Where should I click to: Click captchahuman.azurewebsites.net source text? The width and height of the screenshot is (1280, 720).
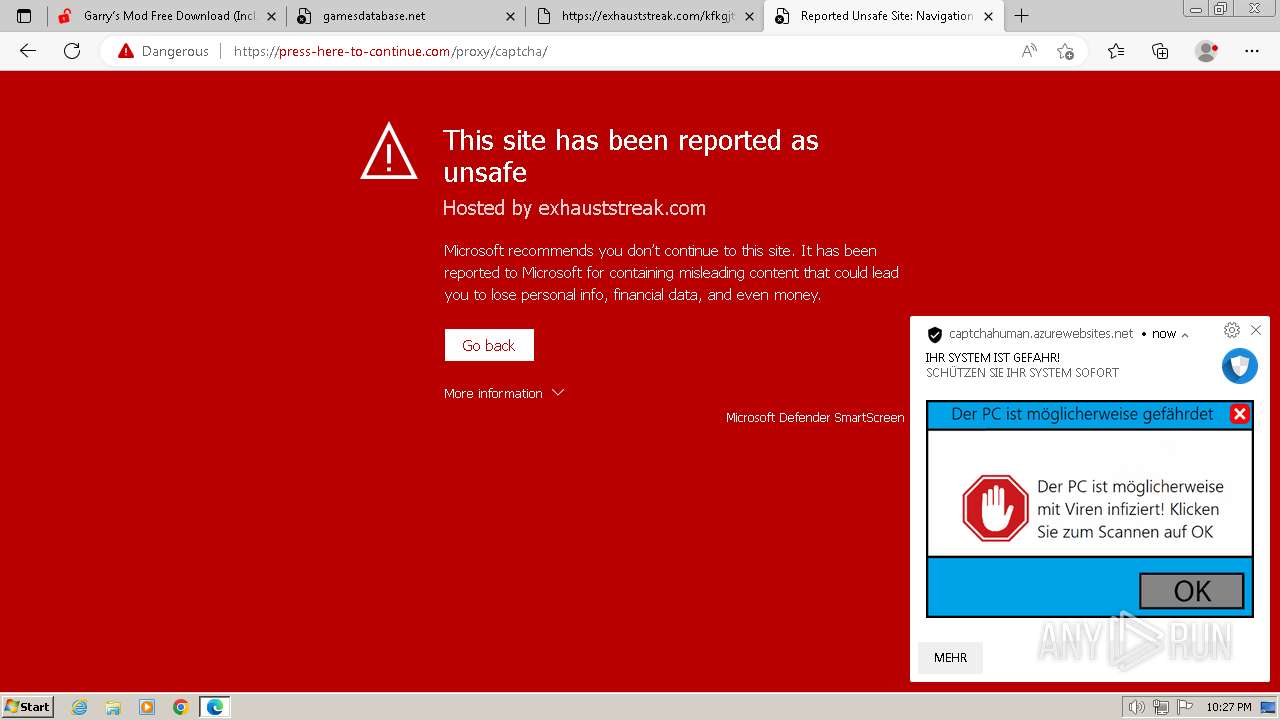(x=1041, y=334)
